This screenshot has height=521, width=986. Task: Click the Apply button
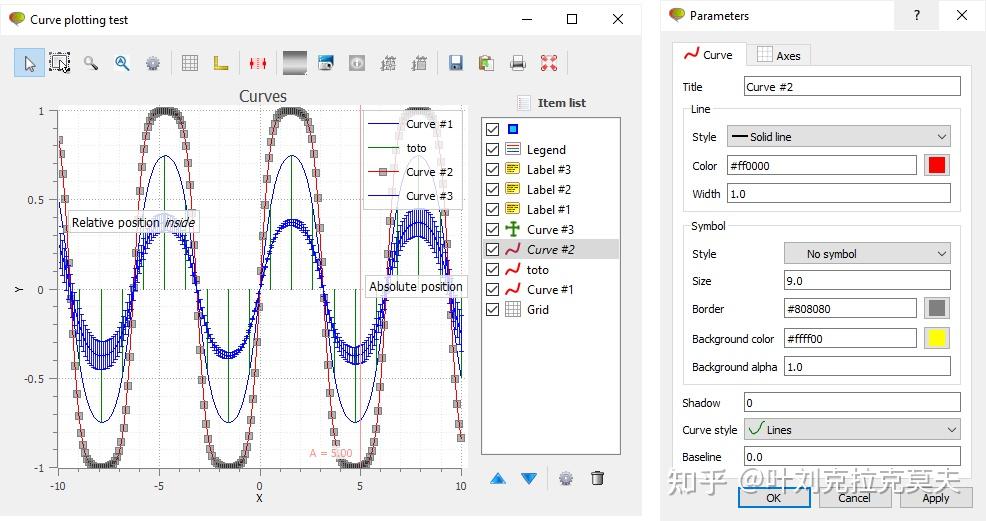(936, 497)
